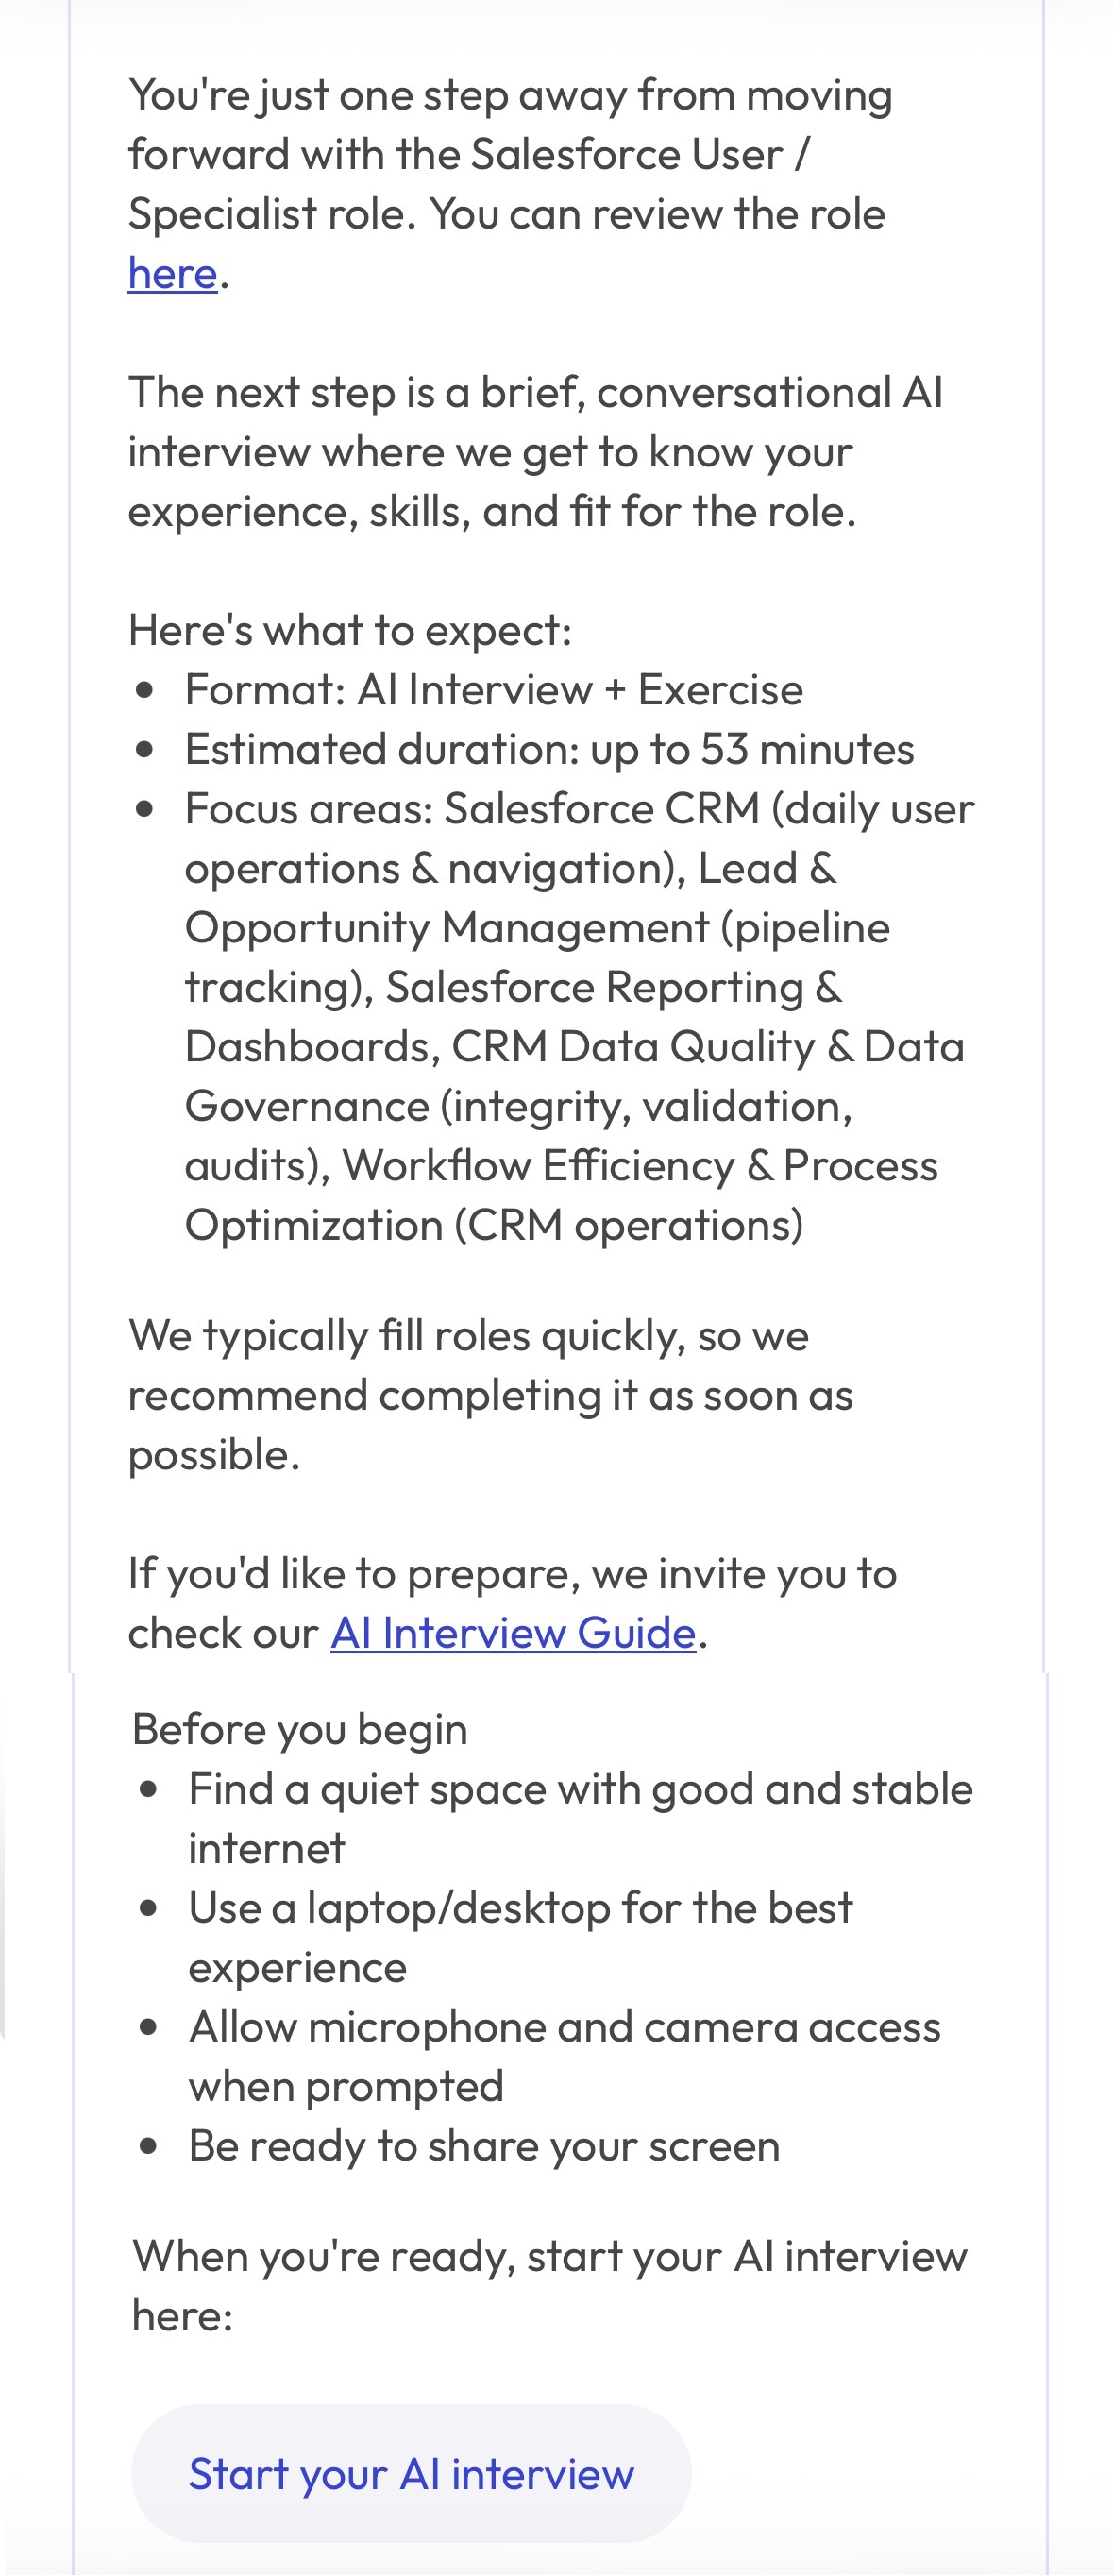
Task: Click the "When you're ready" paragraph
Action: 549,2286
